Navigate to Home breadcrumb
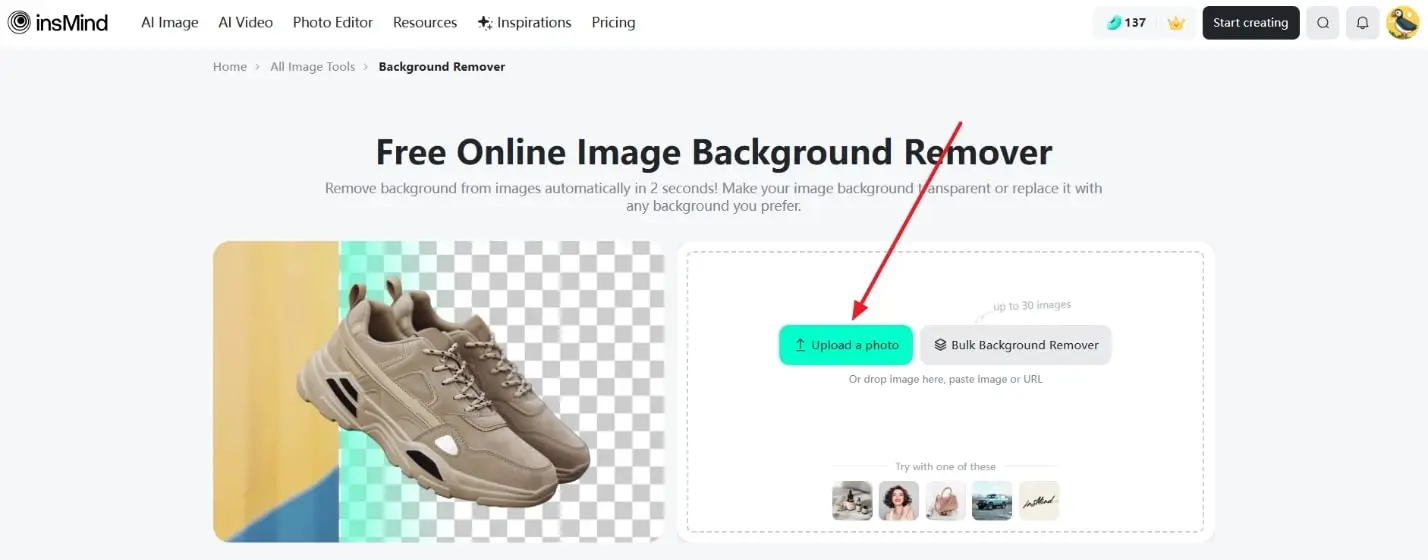This screenshot has height=560, width=1428. [230, 67]
